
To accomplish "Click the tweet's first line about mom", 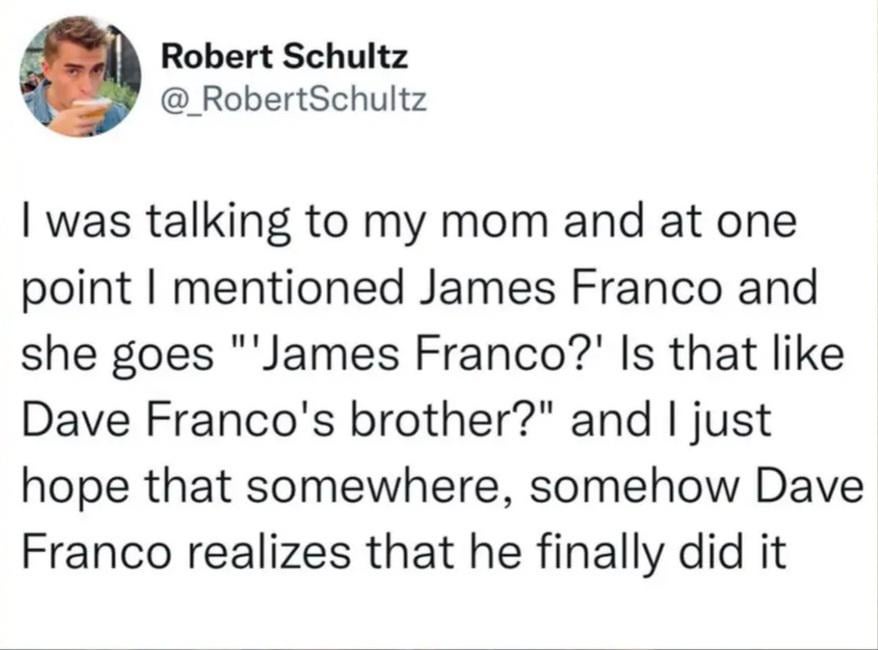I will 408,223.
